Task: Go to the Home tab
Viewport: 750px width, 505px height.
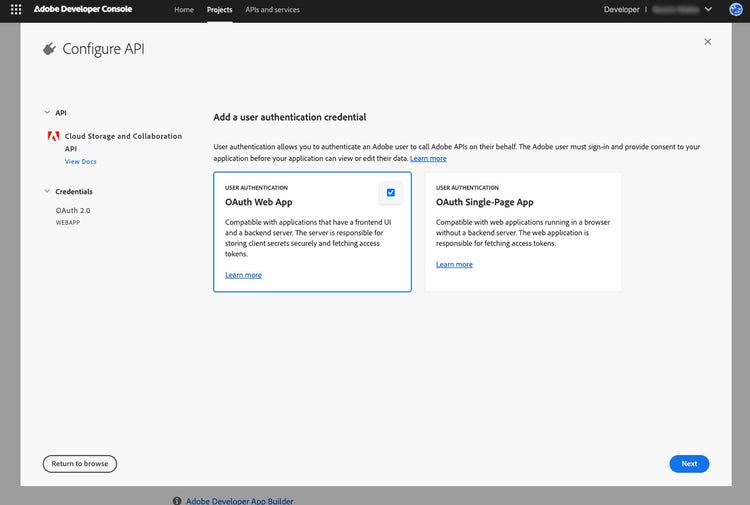Action: [184, 10]
